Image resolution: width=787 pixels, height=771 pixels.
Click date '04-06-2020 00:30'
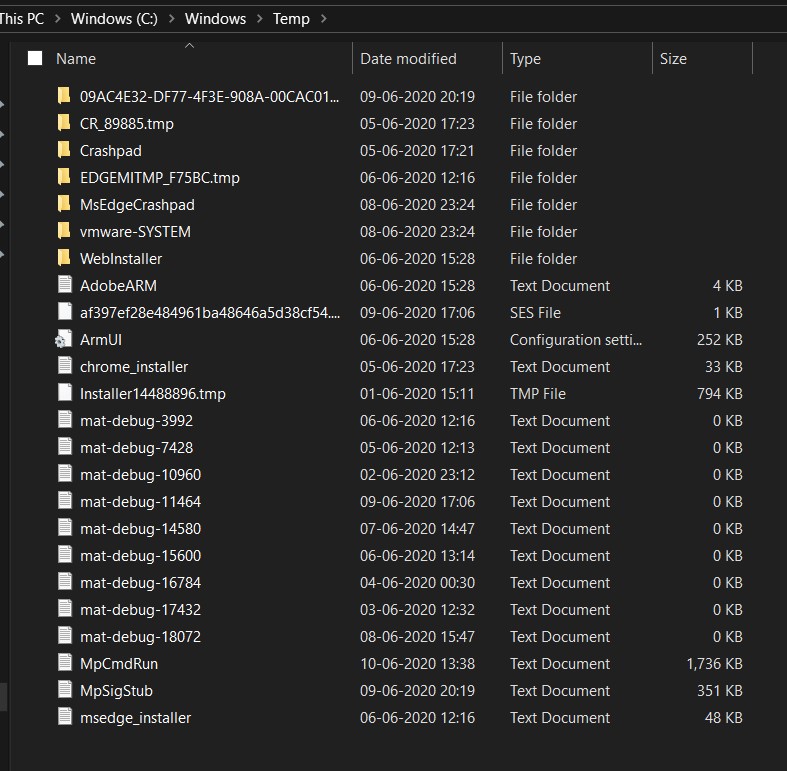pyautogui.click(x=417, y=583)
